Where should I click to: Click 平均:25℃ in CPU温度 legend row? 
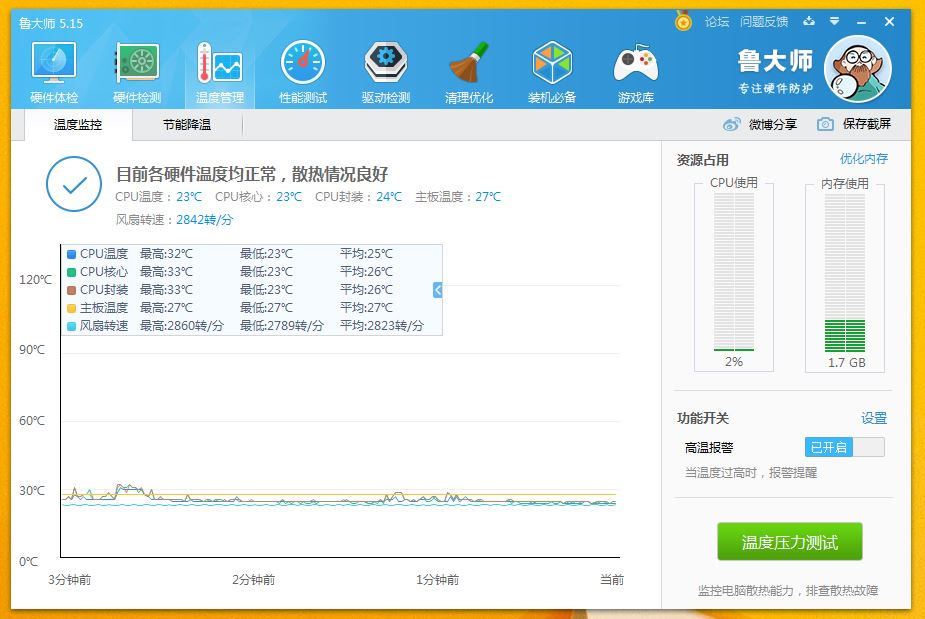pos(366,254)
